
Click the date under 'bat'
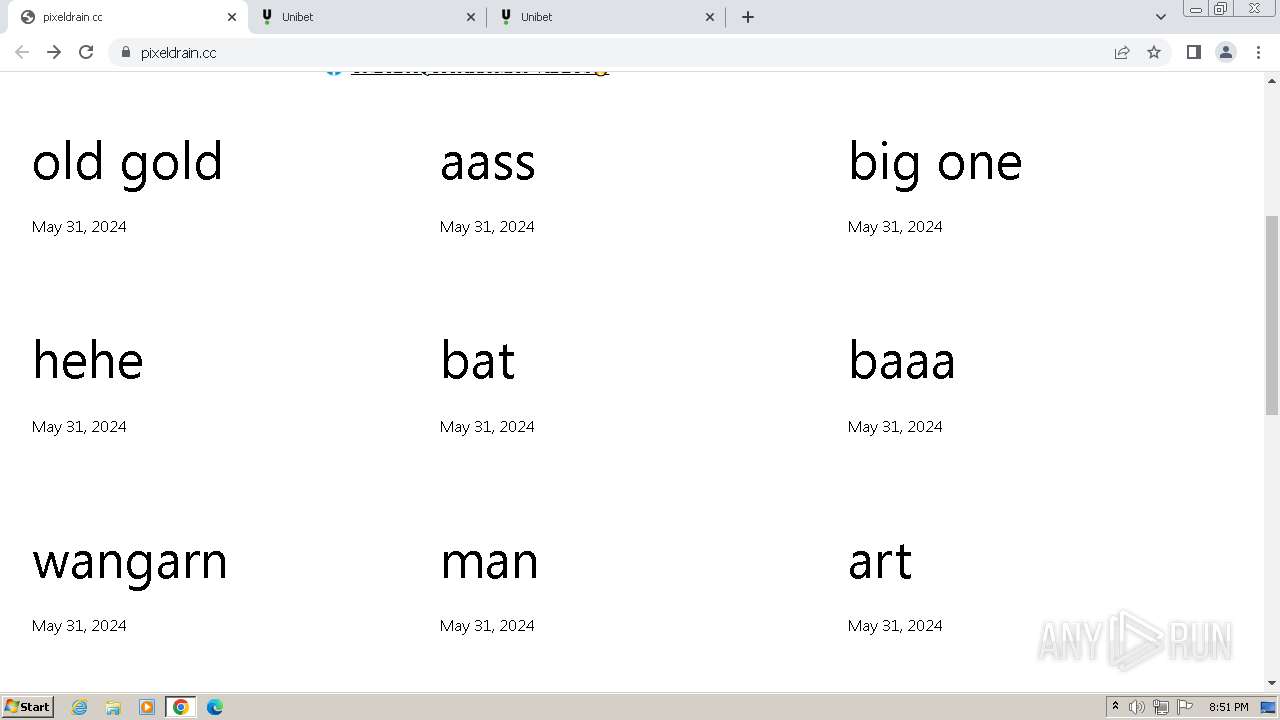click(x=487, y=427)
